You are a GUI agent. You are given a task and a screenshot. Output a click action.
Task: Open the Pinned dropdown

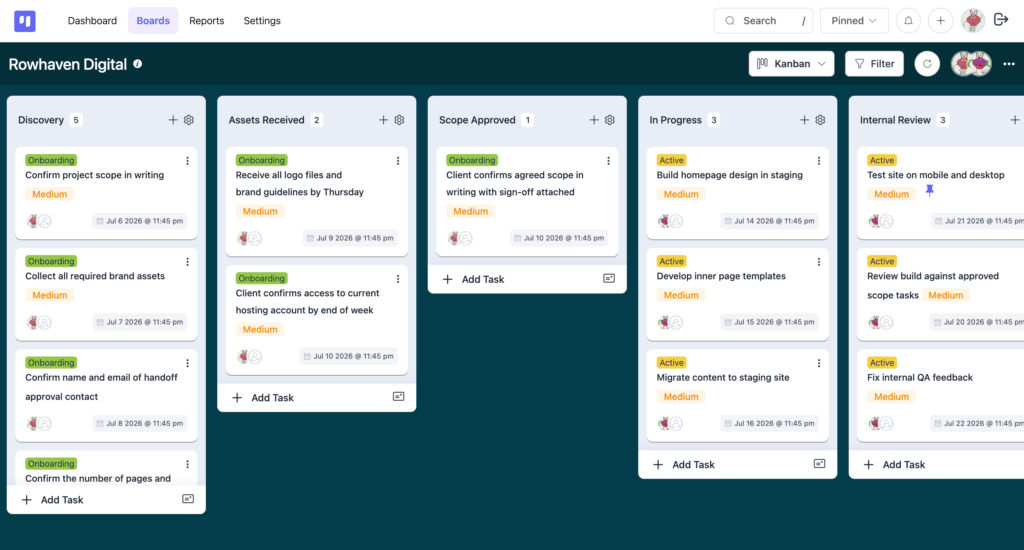point(854,21)
